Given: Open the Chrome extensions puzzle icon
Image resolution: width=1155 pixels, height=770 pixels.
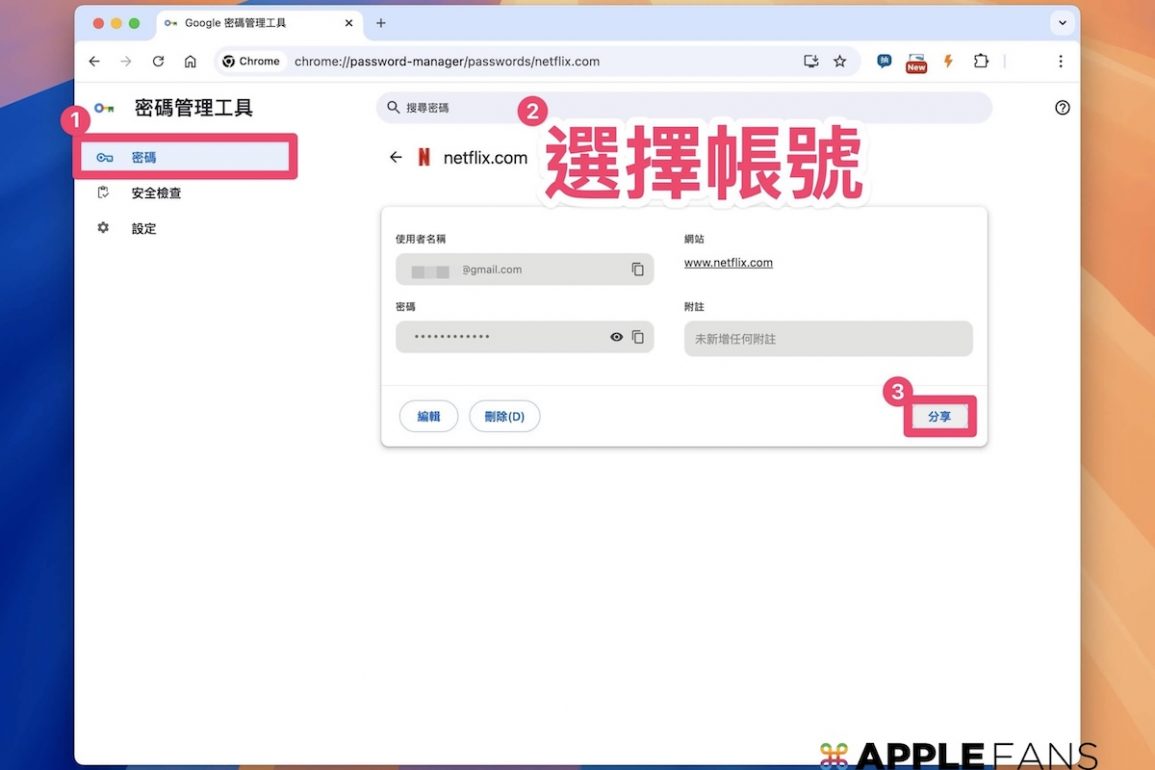Looking at the screenshot, I should 981,62.
